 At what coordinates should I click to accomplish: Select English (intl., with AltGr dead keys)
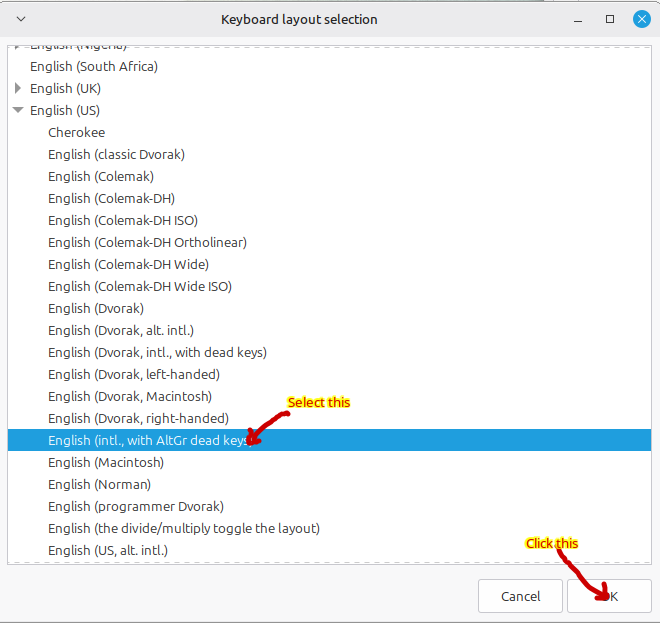point(150,440)
